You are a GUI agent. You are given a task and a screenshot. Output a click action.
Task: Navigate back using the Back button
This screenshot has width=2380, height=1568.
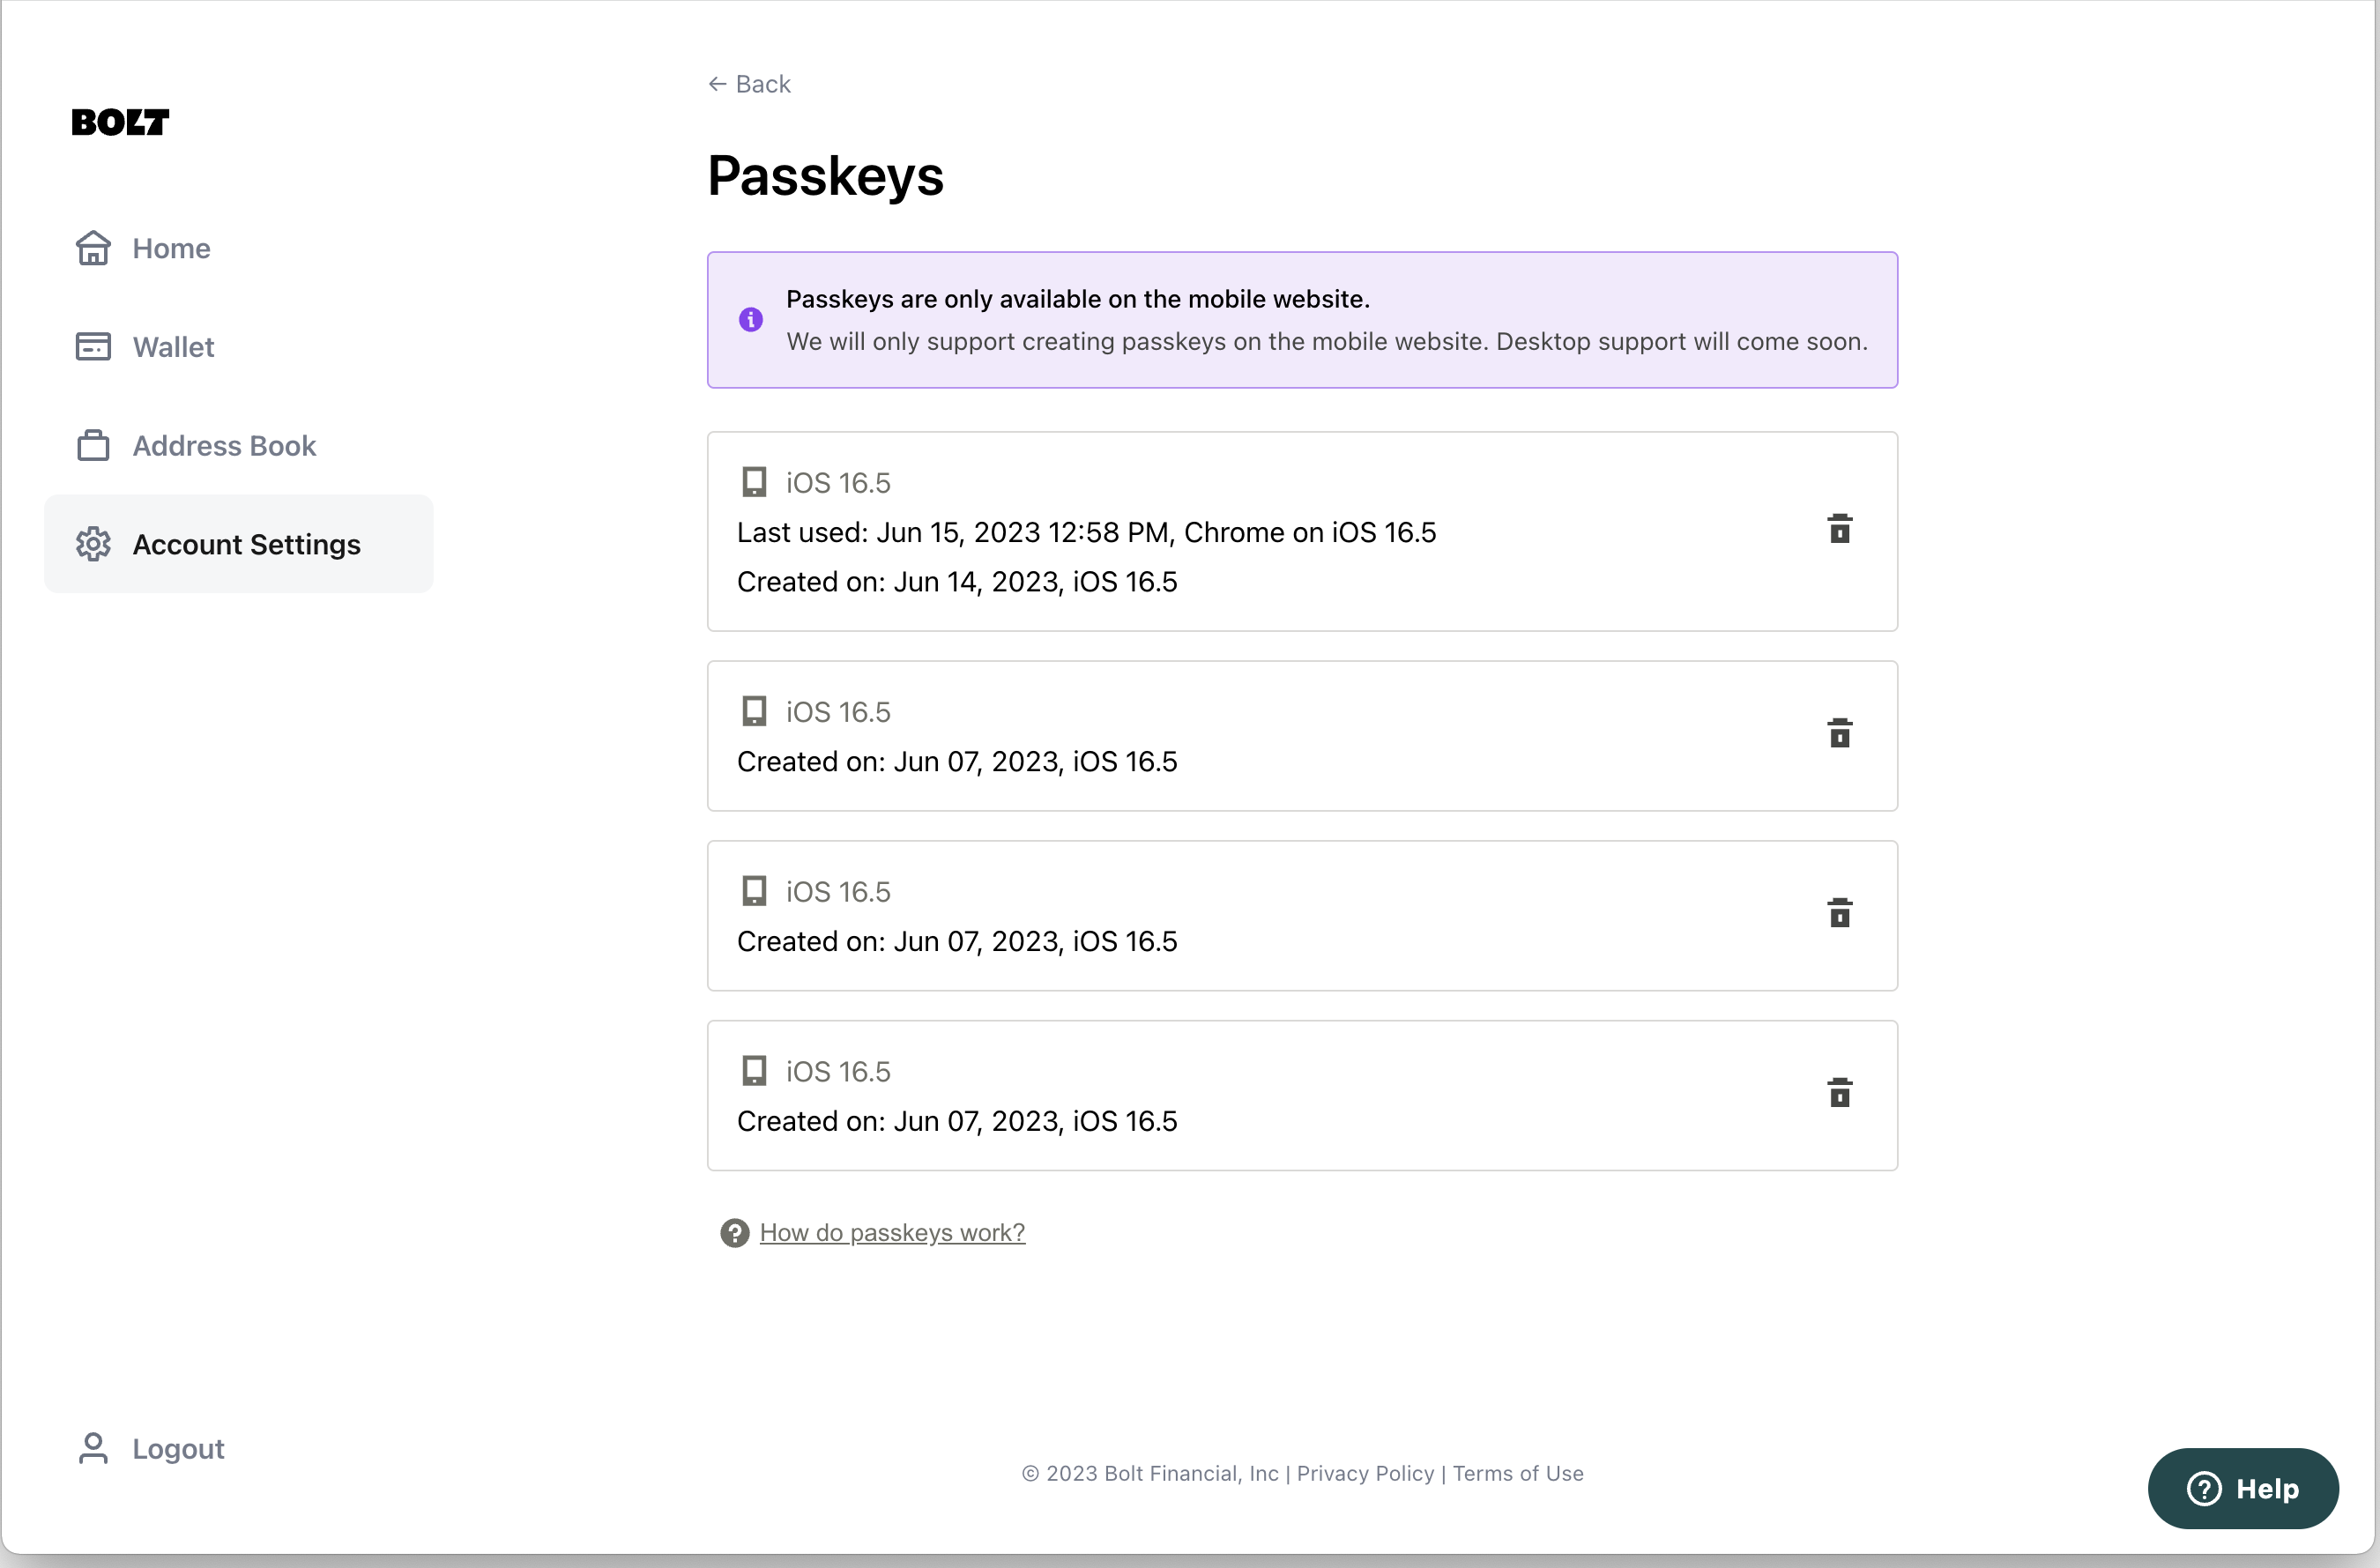(x=747, y=82)
